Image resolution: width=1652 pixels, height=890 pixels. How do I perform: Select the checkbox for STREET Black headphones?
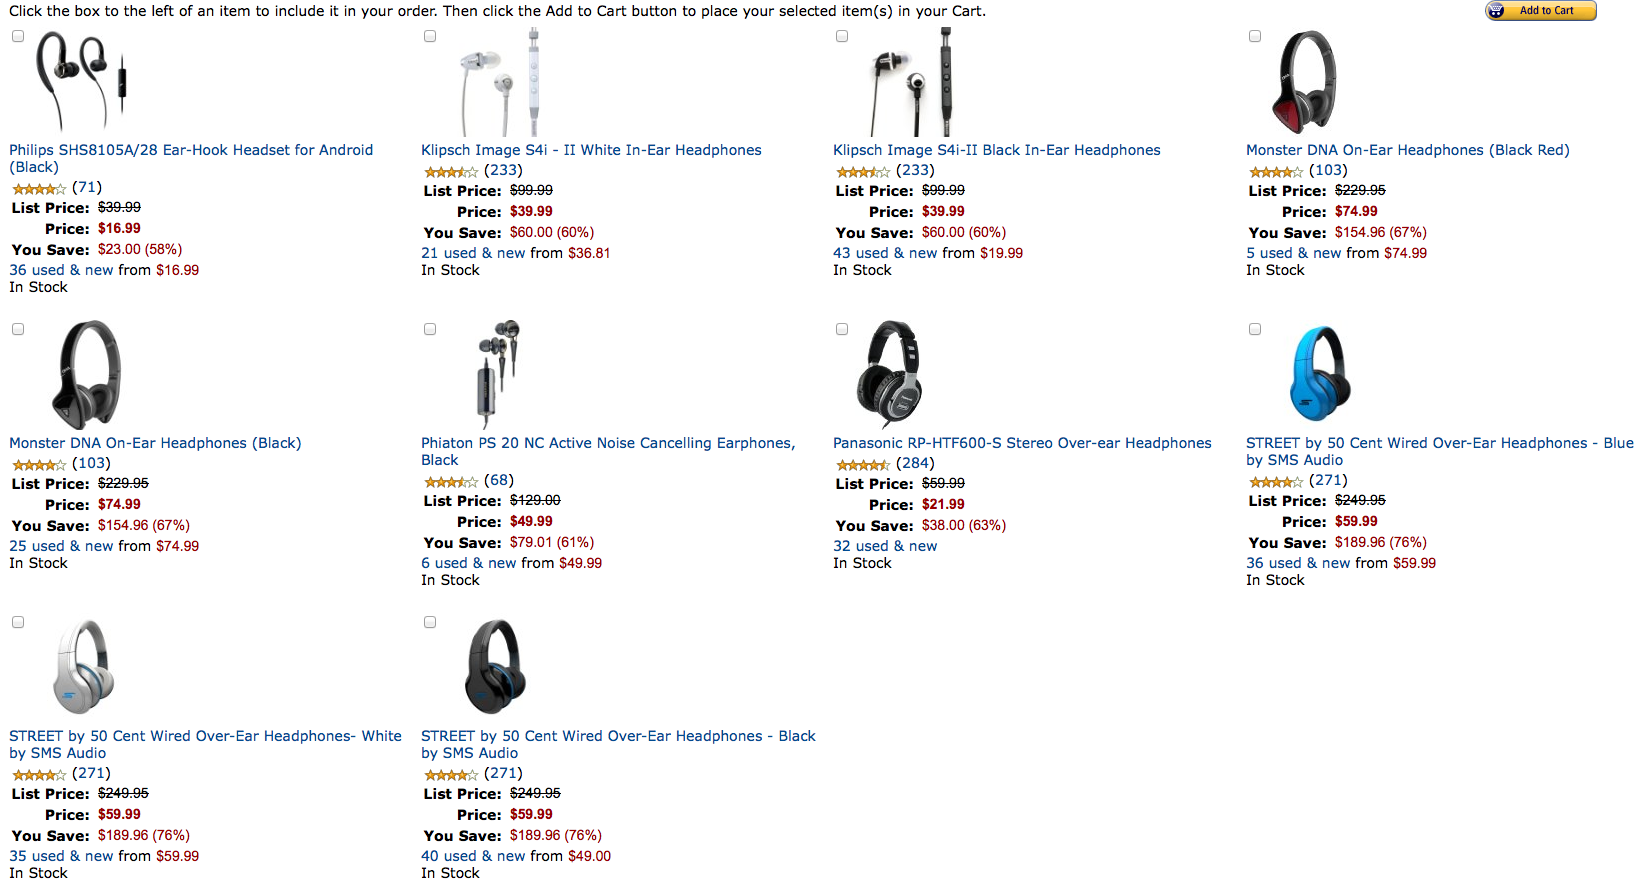tap(430, 621)
